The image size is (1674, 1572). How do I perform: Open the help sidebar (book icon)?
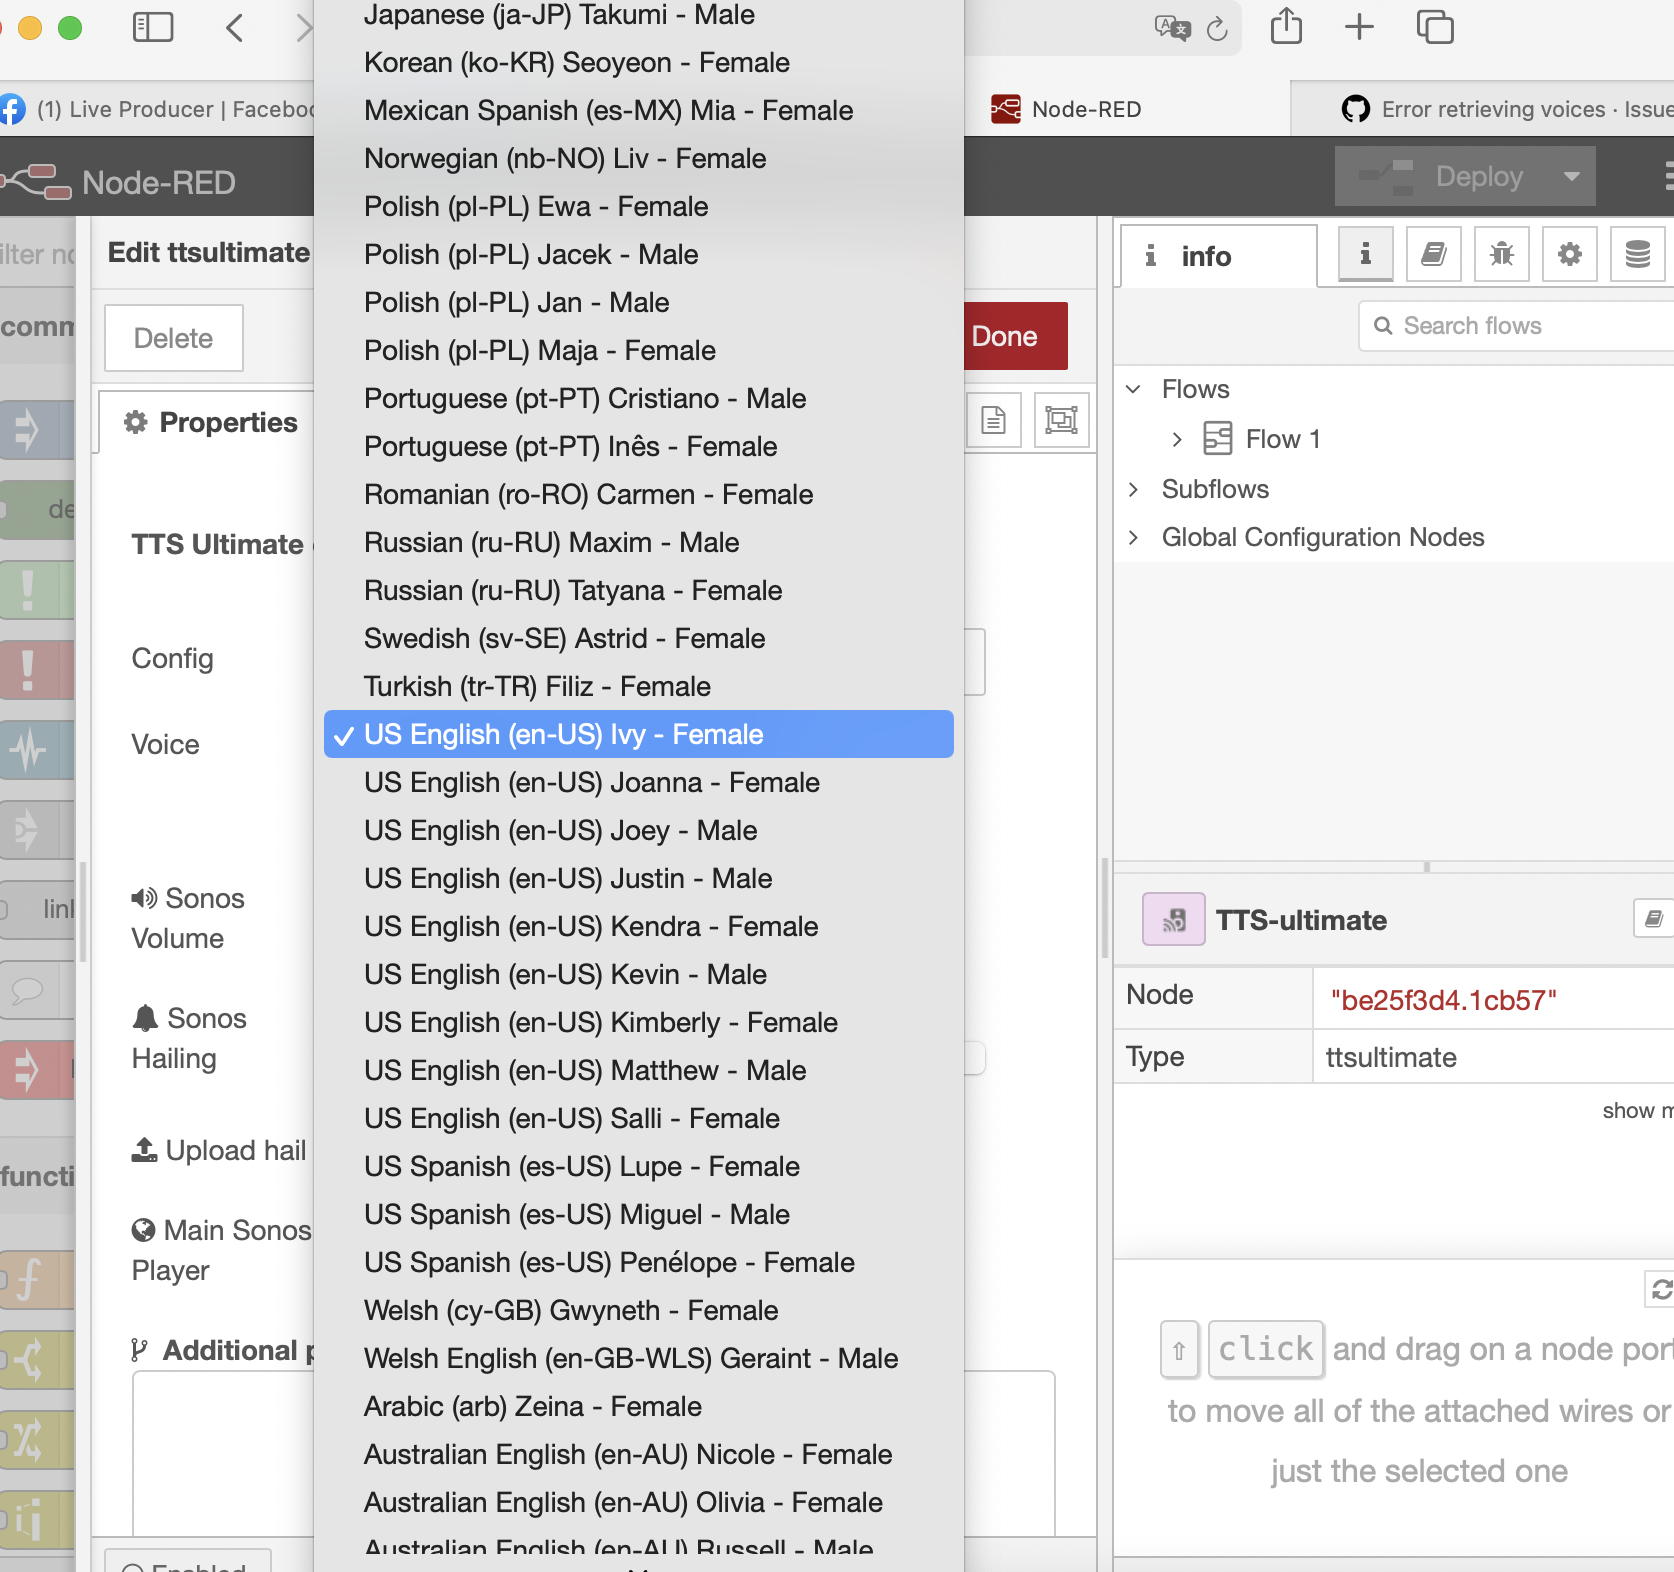(1433, 254)
